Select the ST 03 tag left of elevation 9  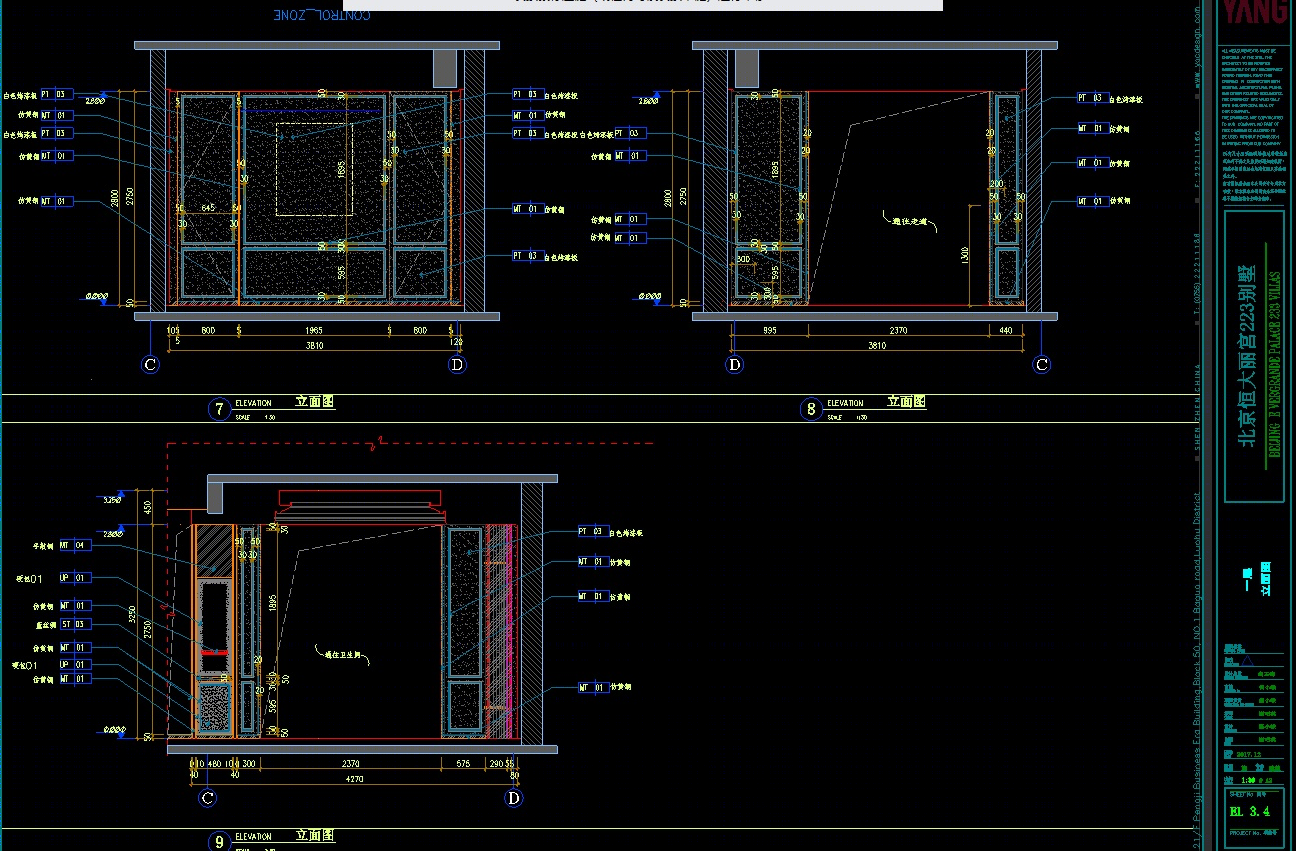point(74,624)
